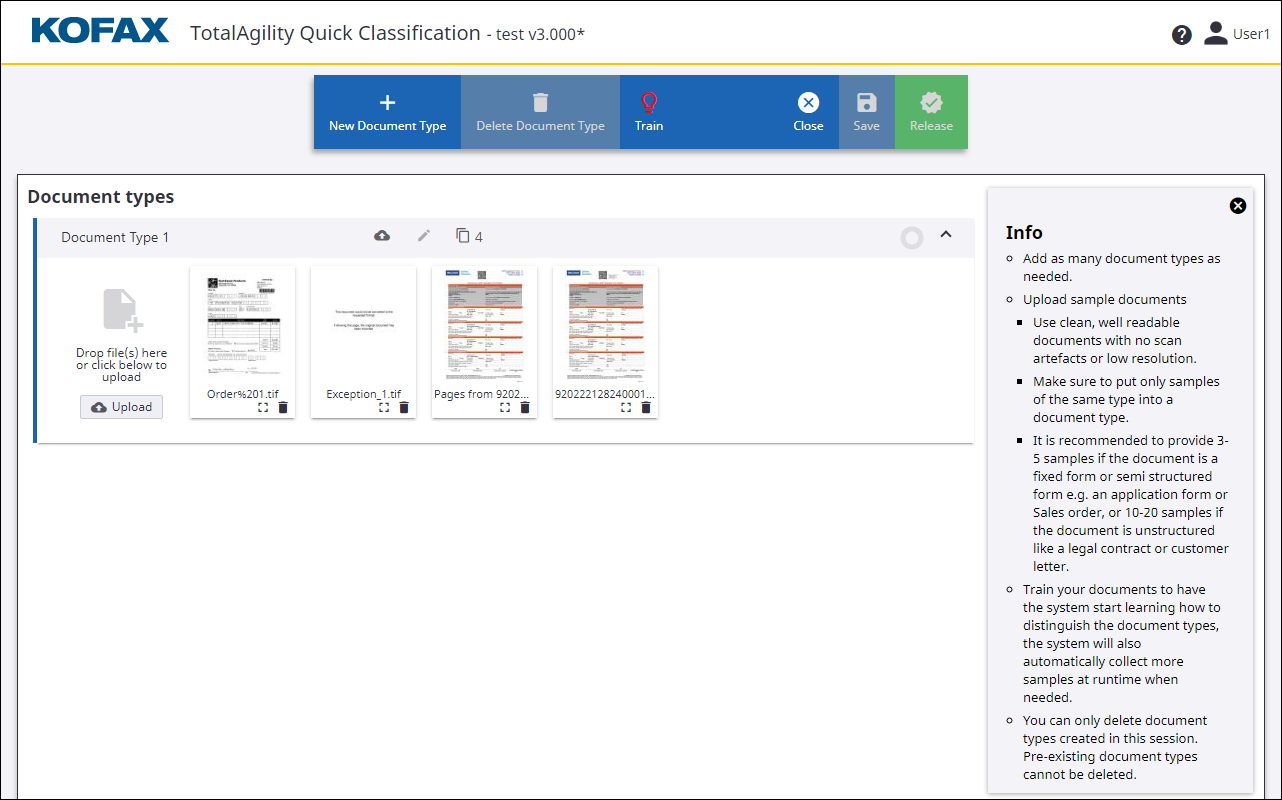Save changes with the Save toolbar item

tap(866, 110)
